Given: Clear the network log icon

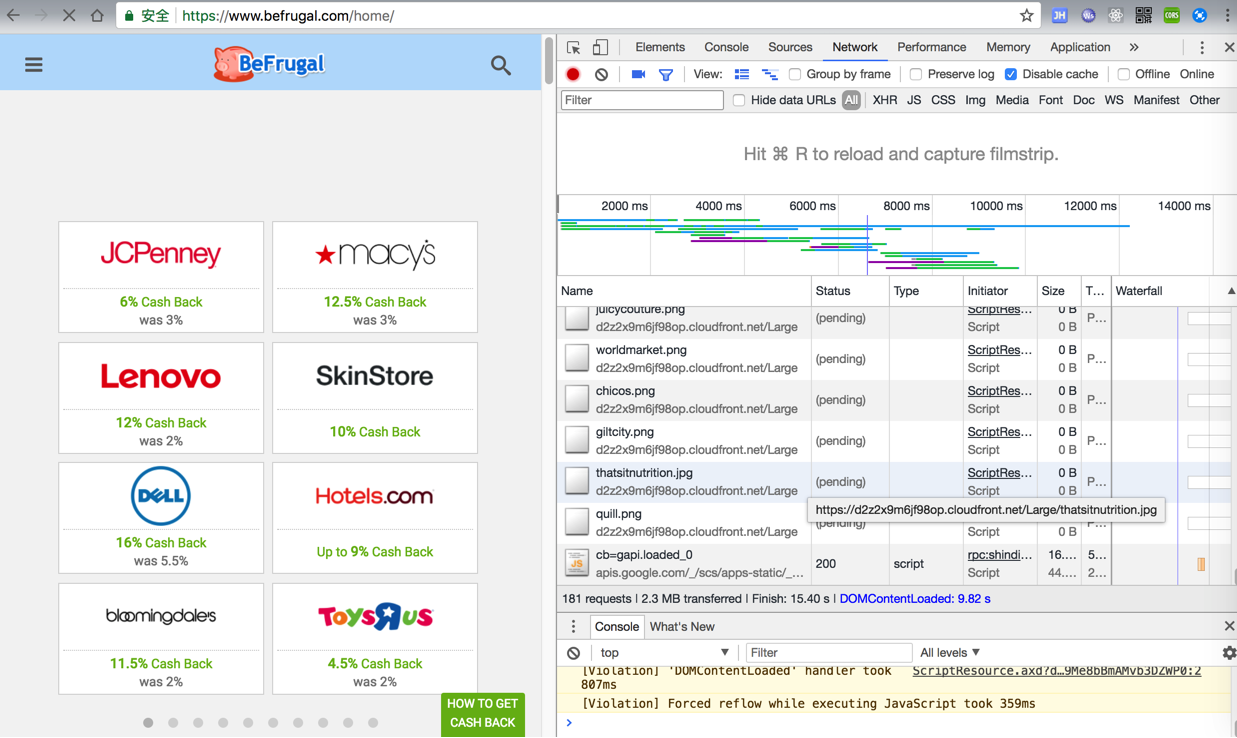Looking at the screenshot, I should pos(601,74).
